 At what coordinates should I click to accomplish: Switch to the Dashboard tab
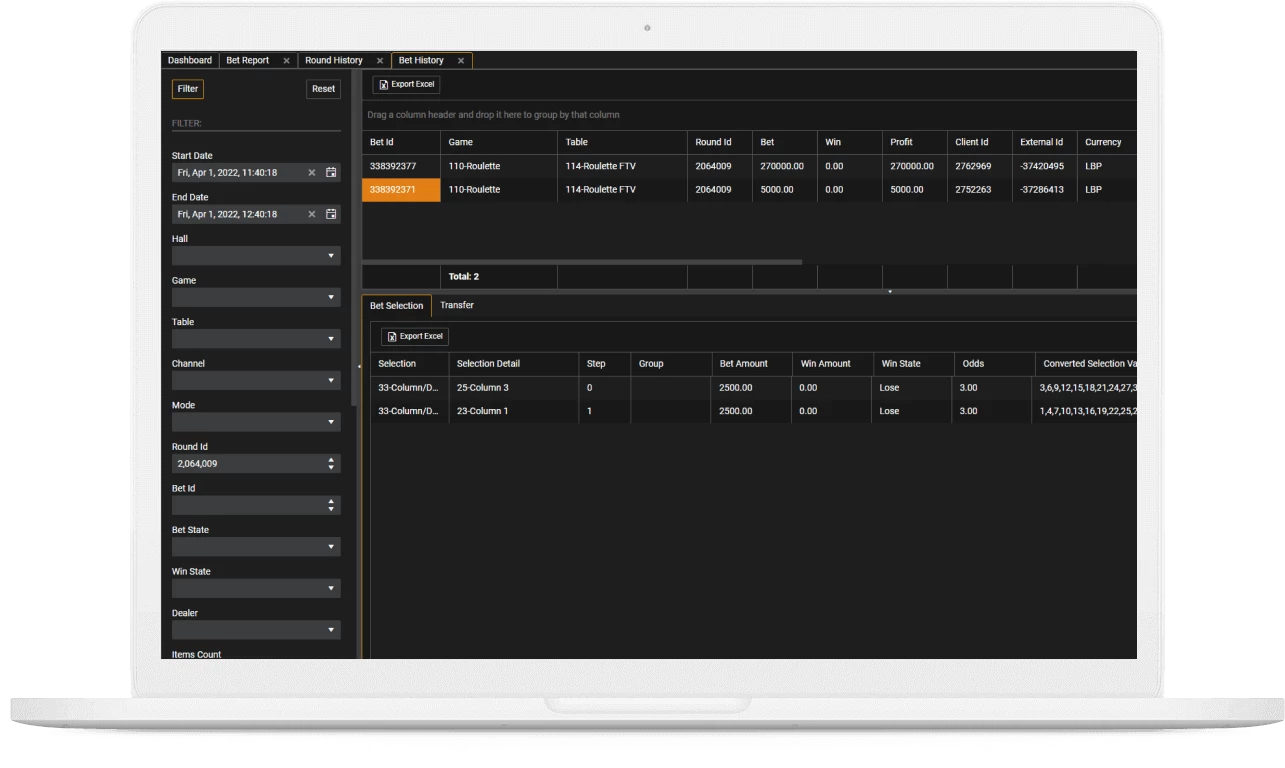(189, 60)
